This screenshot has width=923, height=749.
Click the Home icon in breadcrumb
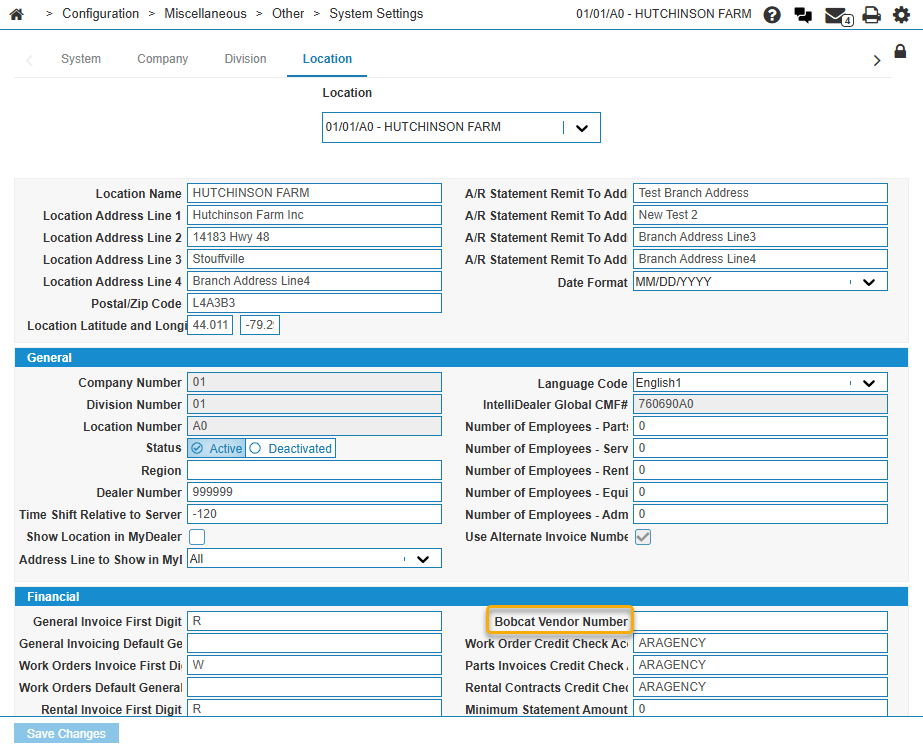[16, 14]
